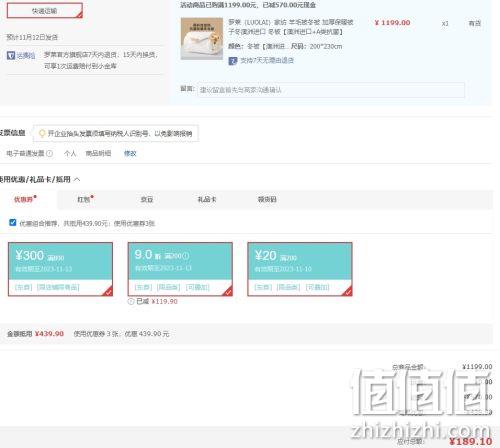Select the 快递运输 delivery option
Screen dimensions: 500x448
pos(45,11)
